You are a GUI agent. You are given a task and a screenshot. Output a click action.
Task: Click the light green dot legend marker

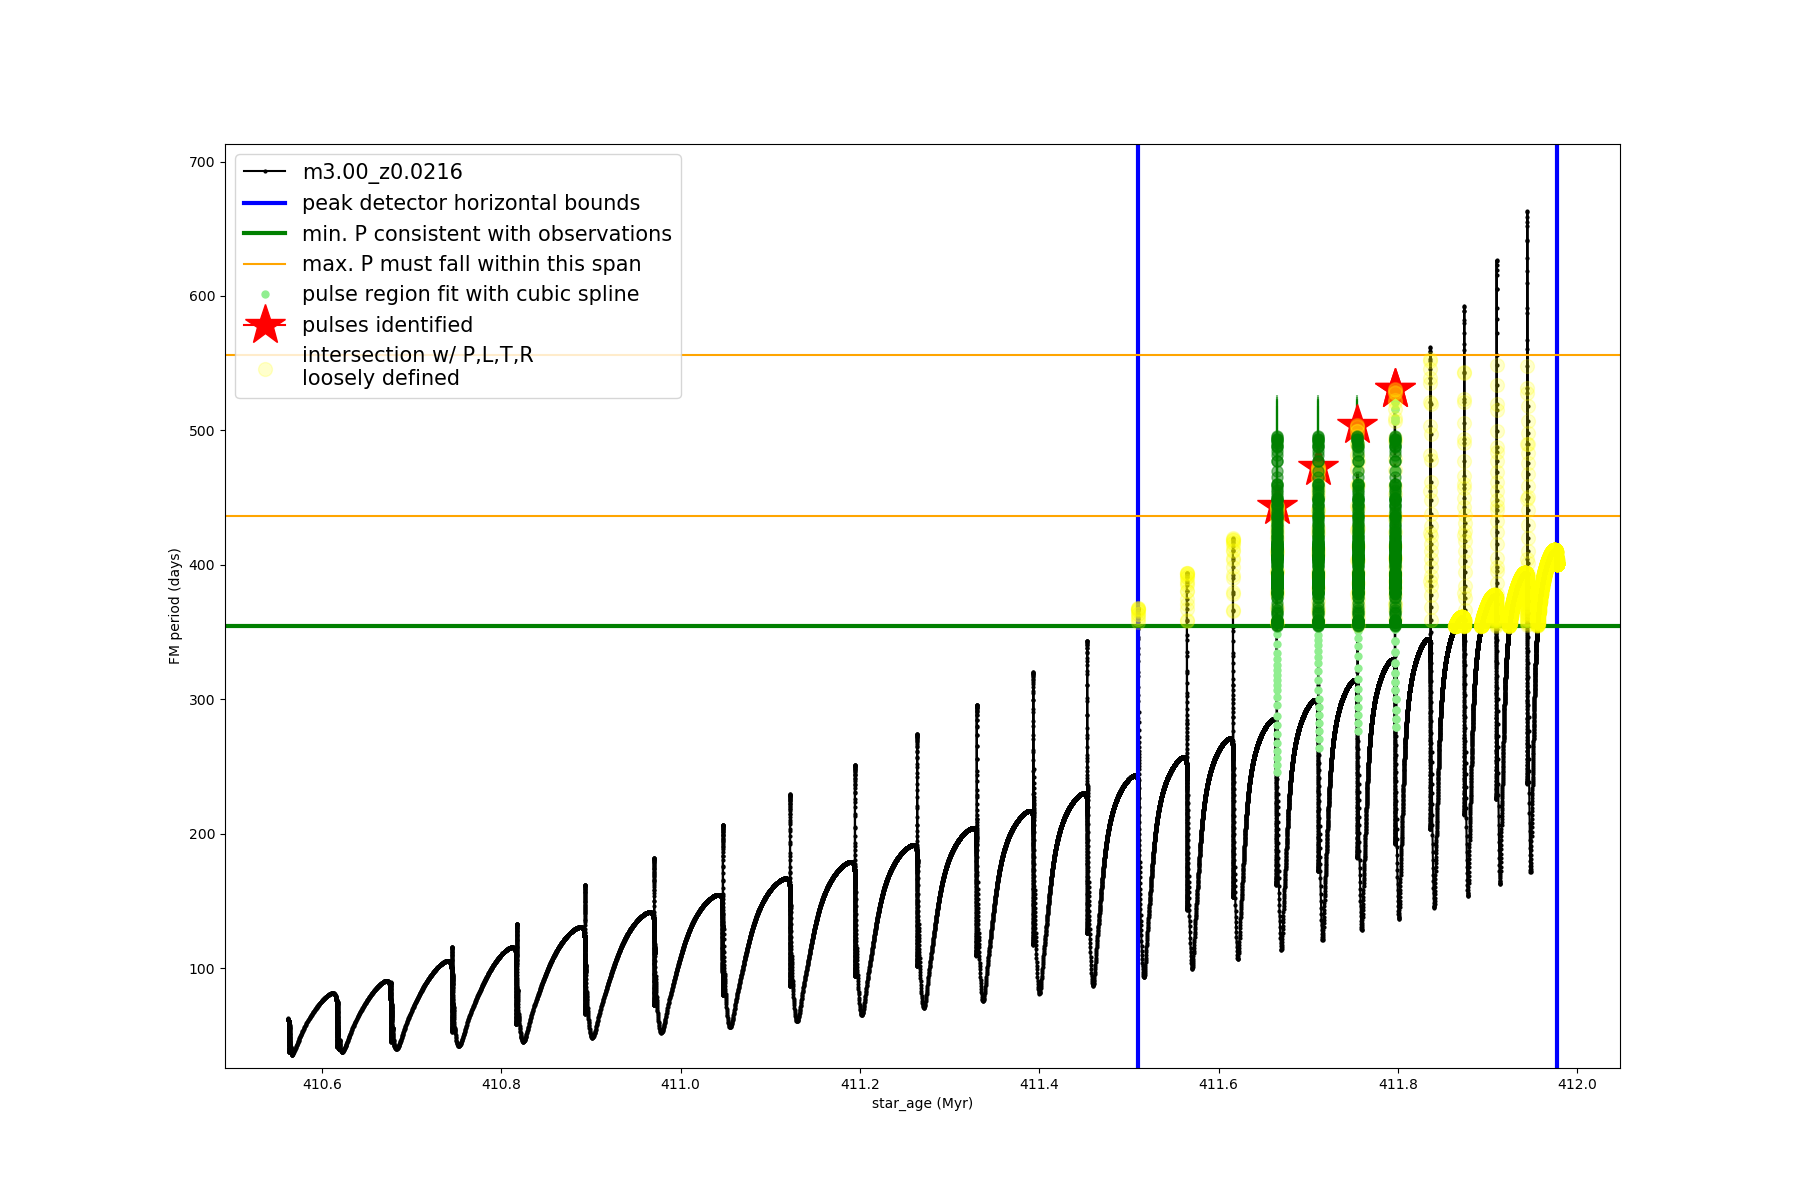[265, 295]
